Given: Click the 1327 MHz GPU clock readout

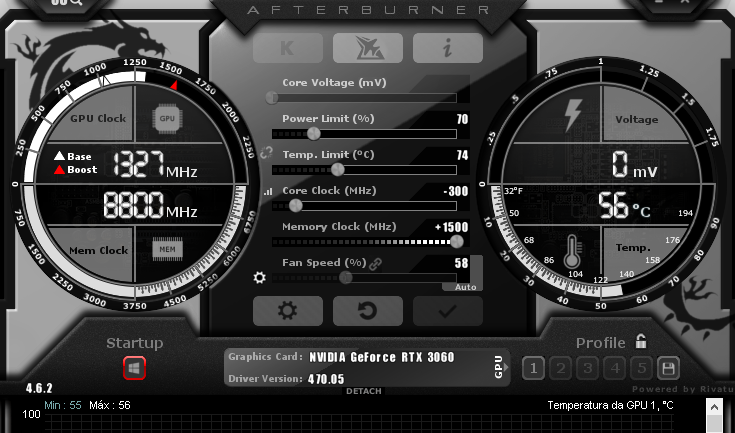Looking at the screenshot, I should point(155,164).
